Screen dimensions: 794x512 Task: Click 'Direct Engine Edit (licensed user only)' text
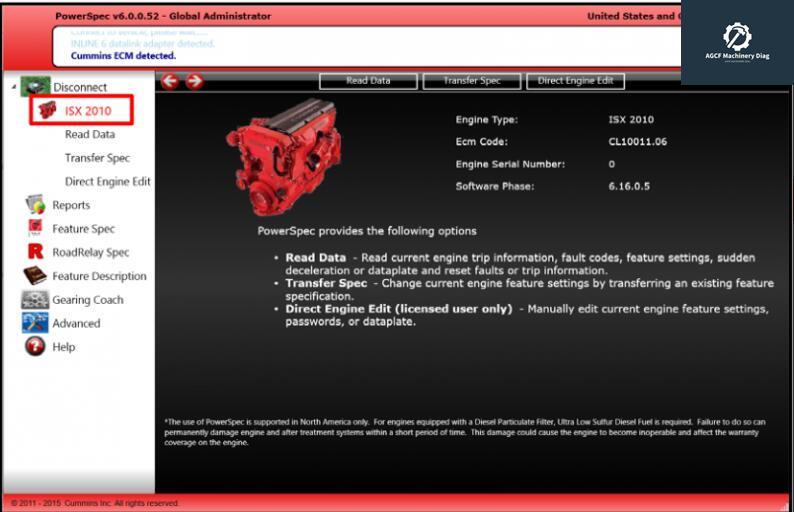click(399, 309)
